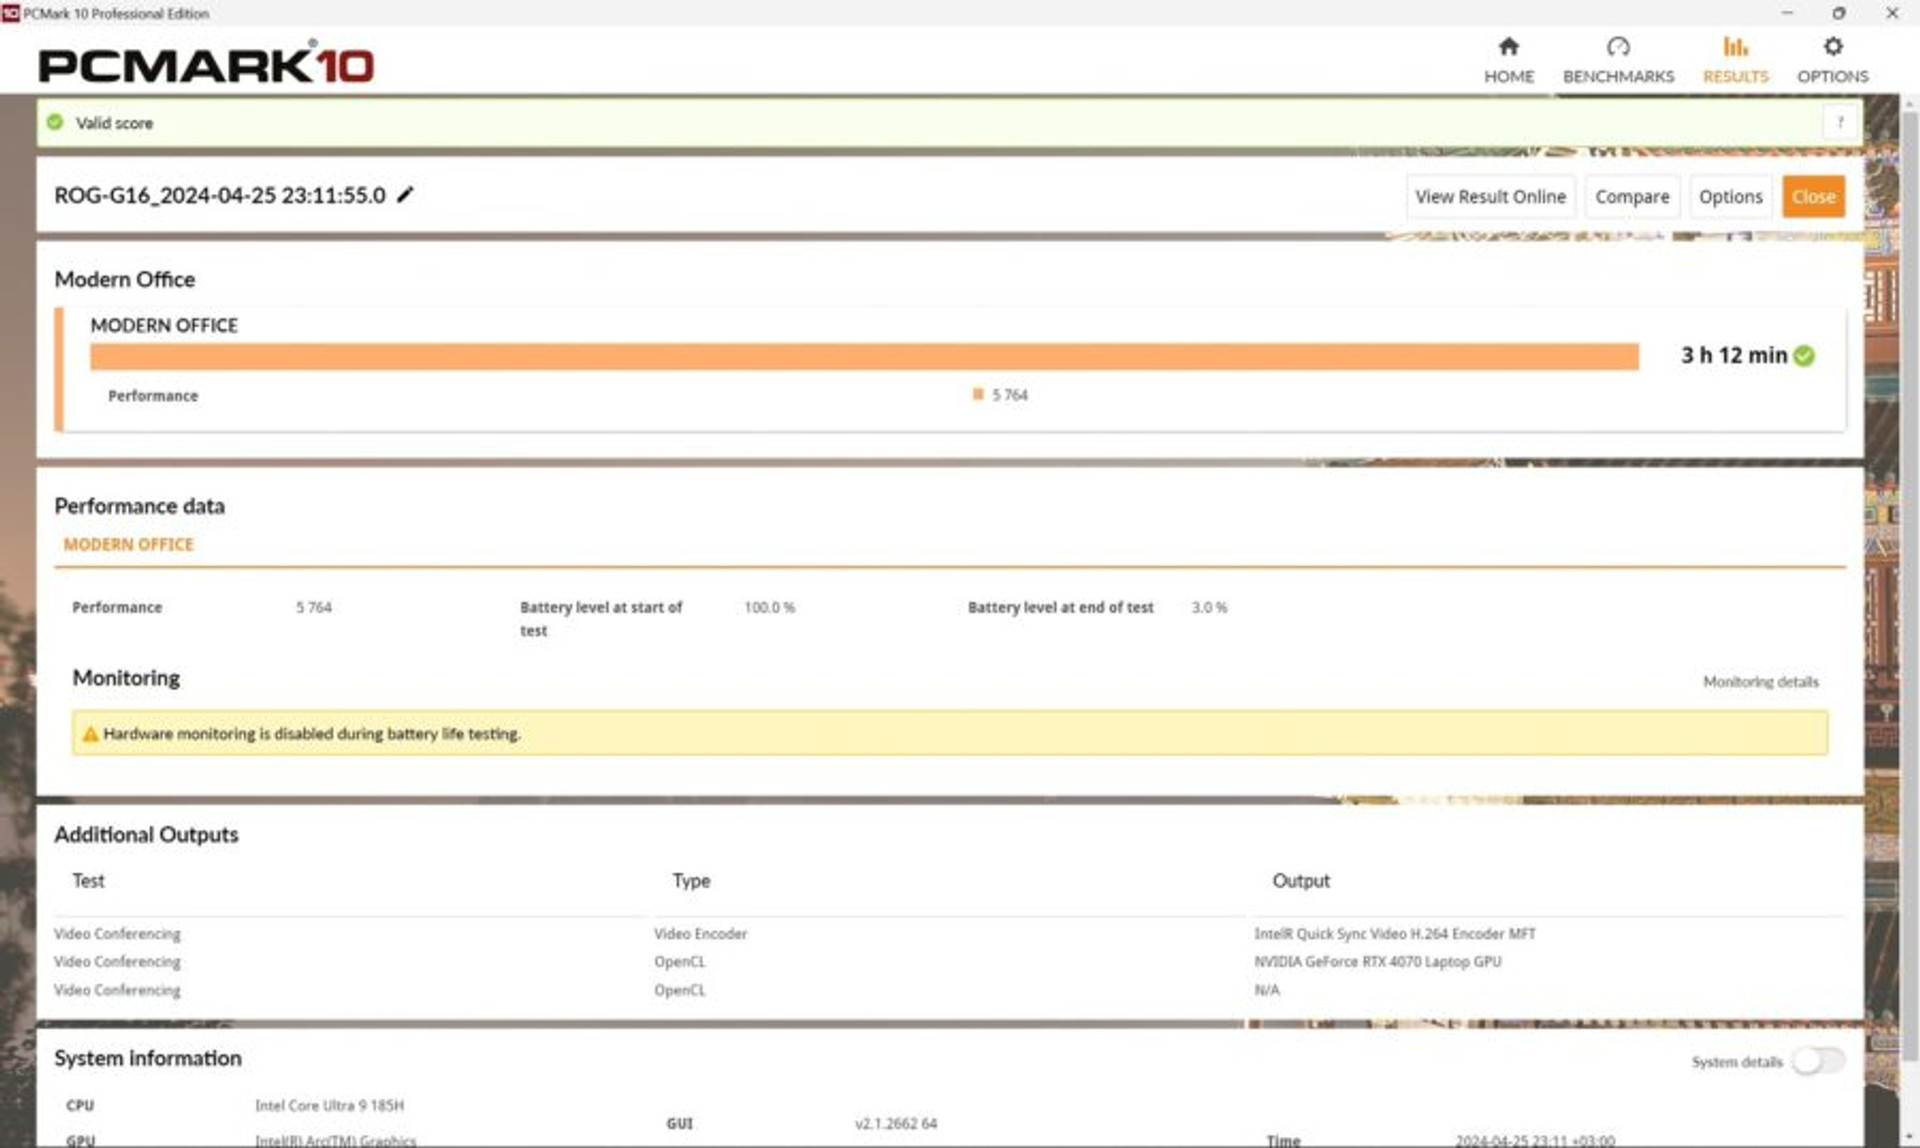Screen dimensions: 1920x1148
Task: Click the Additional Outputs Test column header
Action: (x=88, y=881)
